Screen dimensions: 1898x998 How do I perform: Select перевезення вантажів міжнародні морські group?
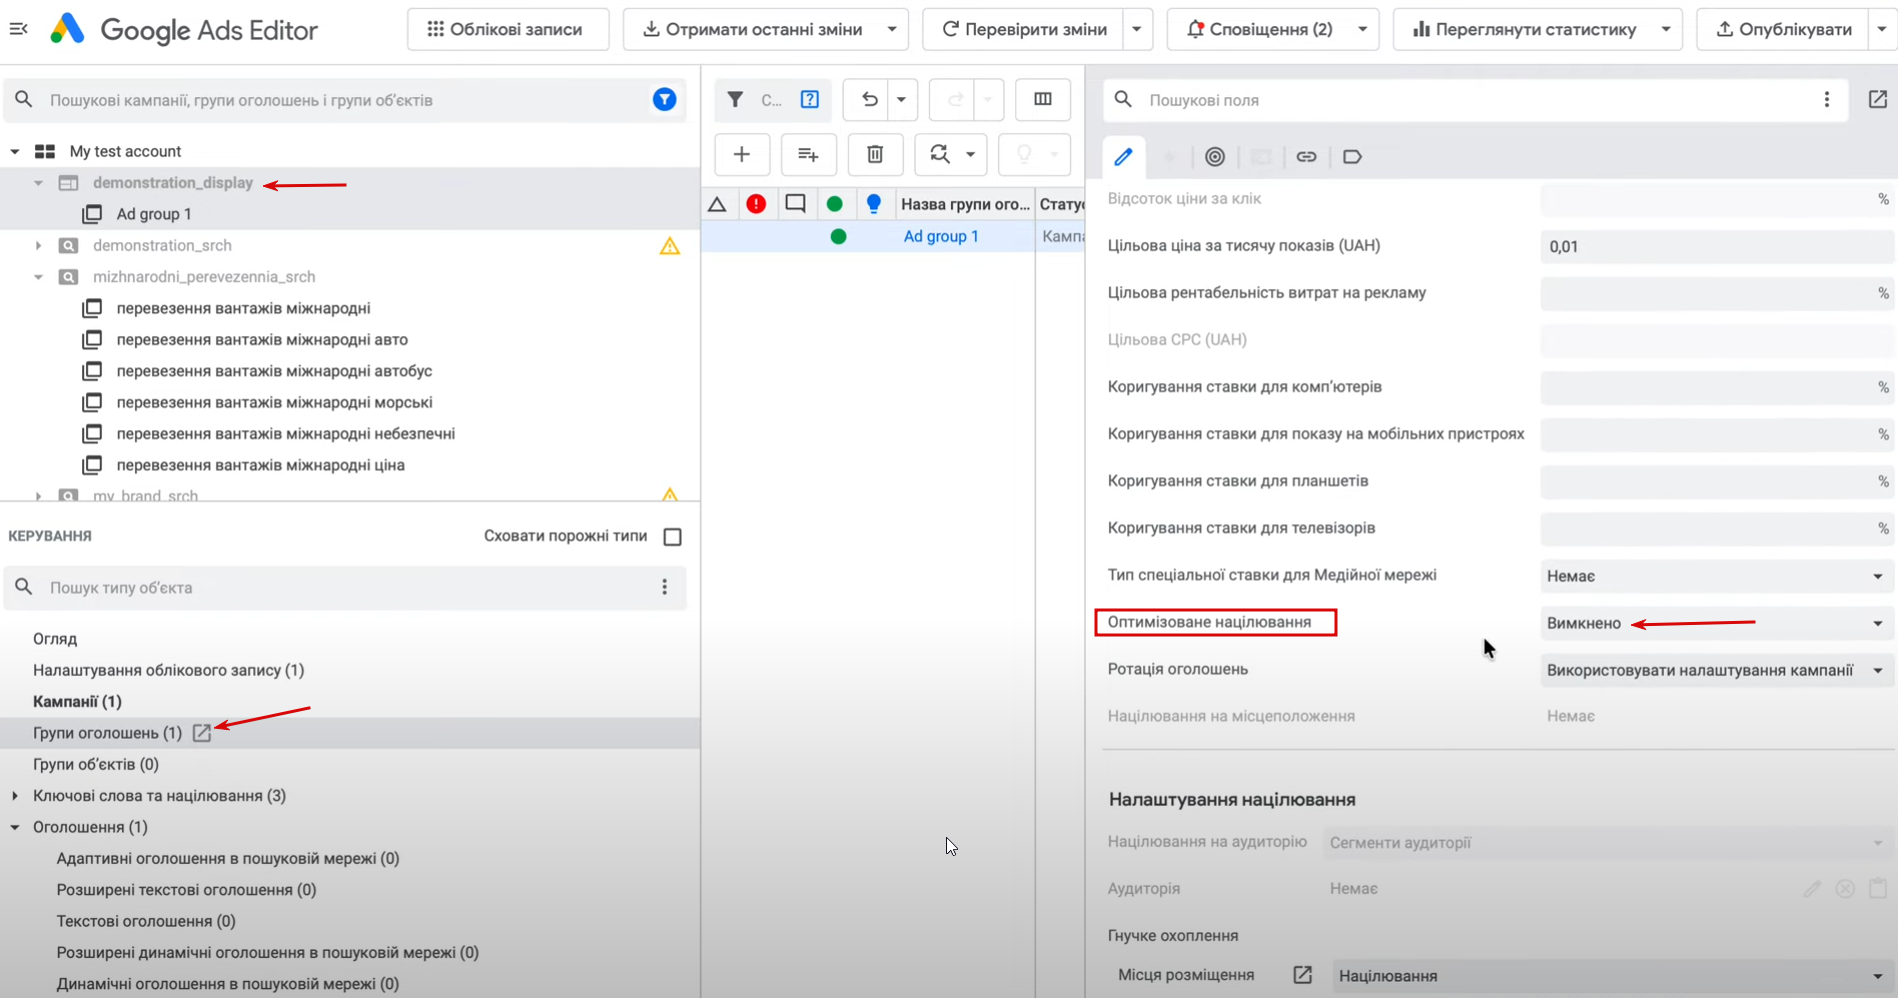tap(275, 402)
